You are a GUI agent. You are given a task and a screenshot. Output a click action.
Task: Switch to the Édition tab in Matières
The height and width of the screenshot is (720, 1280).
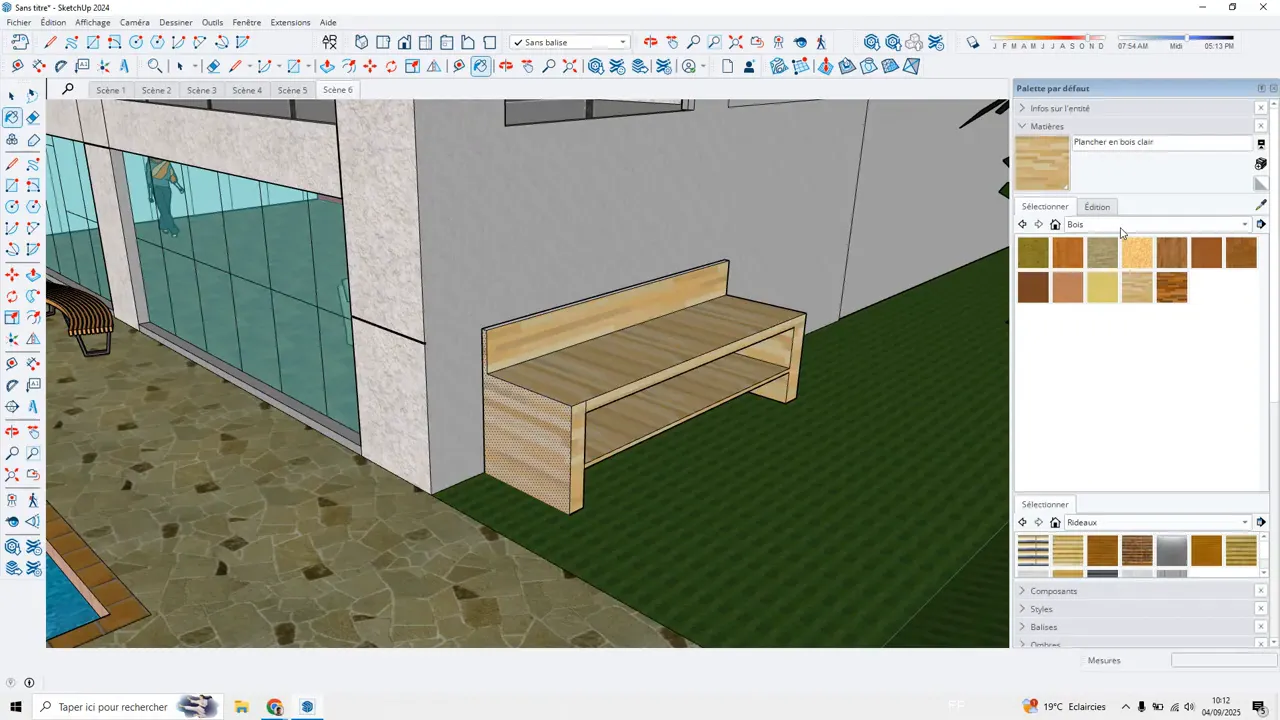(x=1097, y=207)
